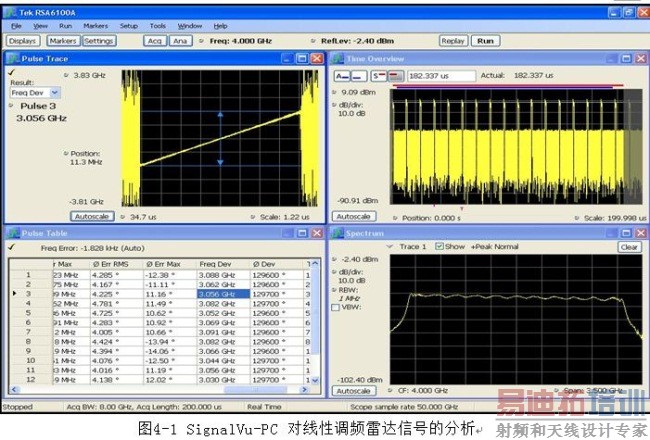The width and height of the screenshot is (650, 440).
Task: Autoscale the Spectrum display
Action: 354,391
